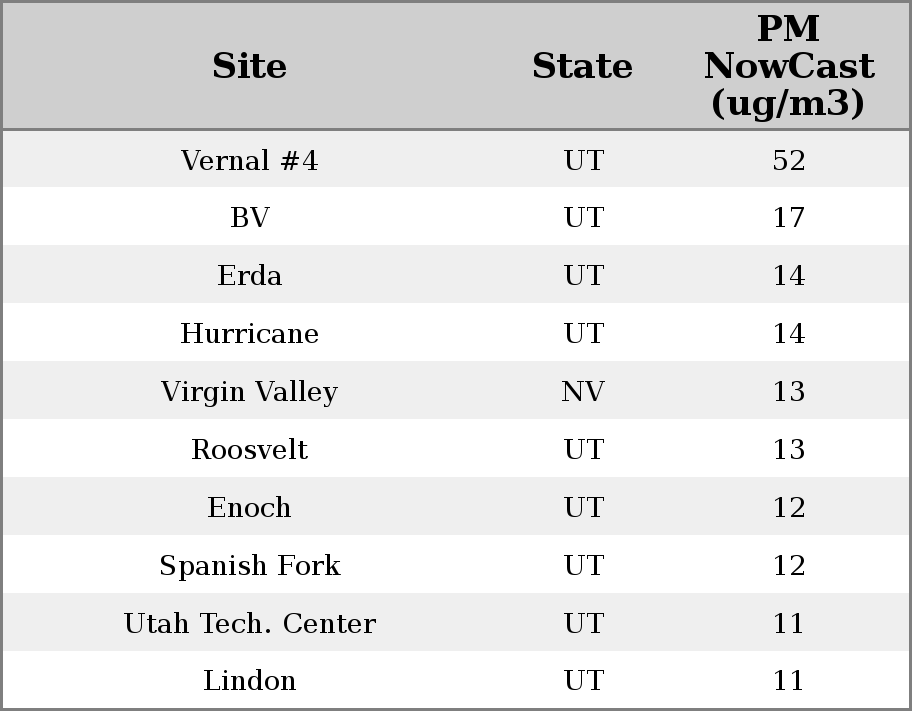Click the Roosvelt site name
This screenshot has height=711, width=912.
[249, 450]
